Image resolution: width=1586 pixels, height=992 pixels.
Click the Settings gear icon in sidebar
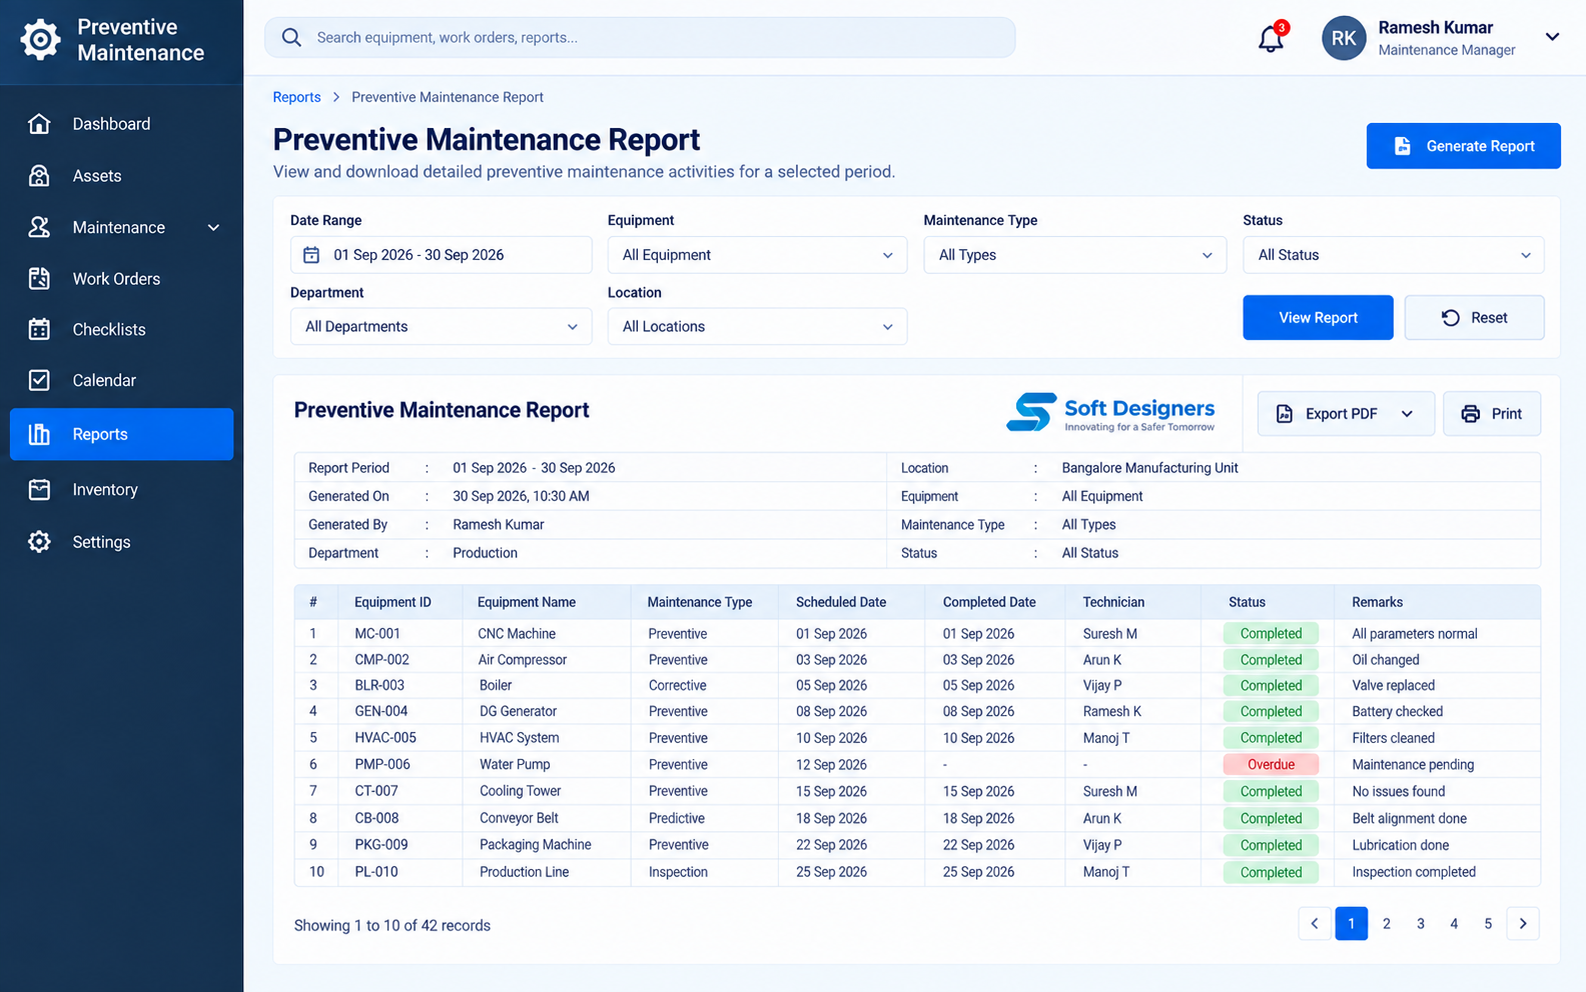tap(39, 542)
